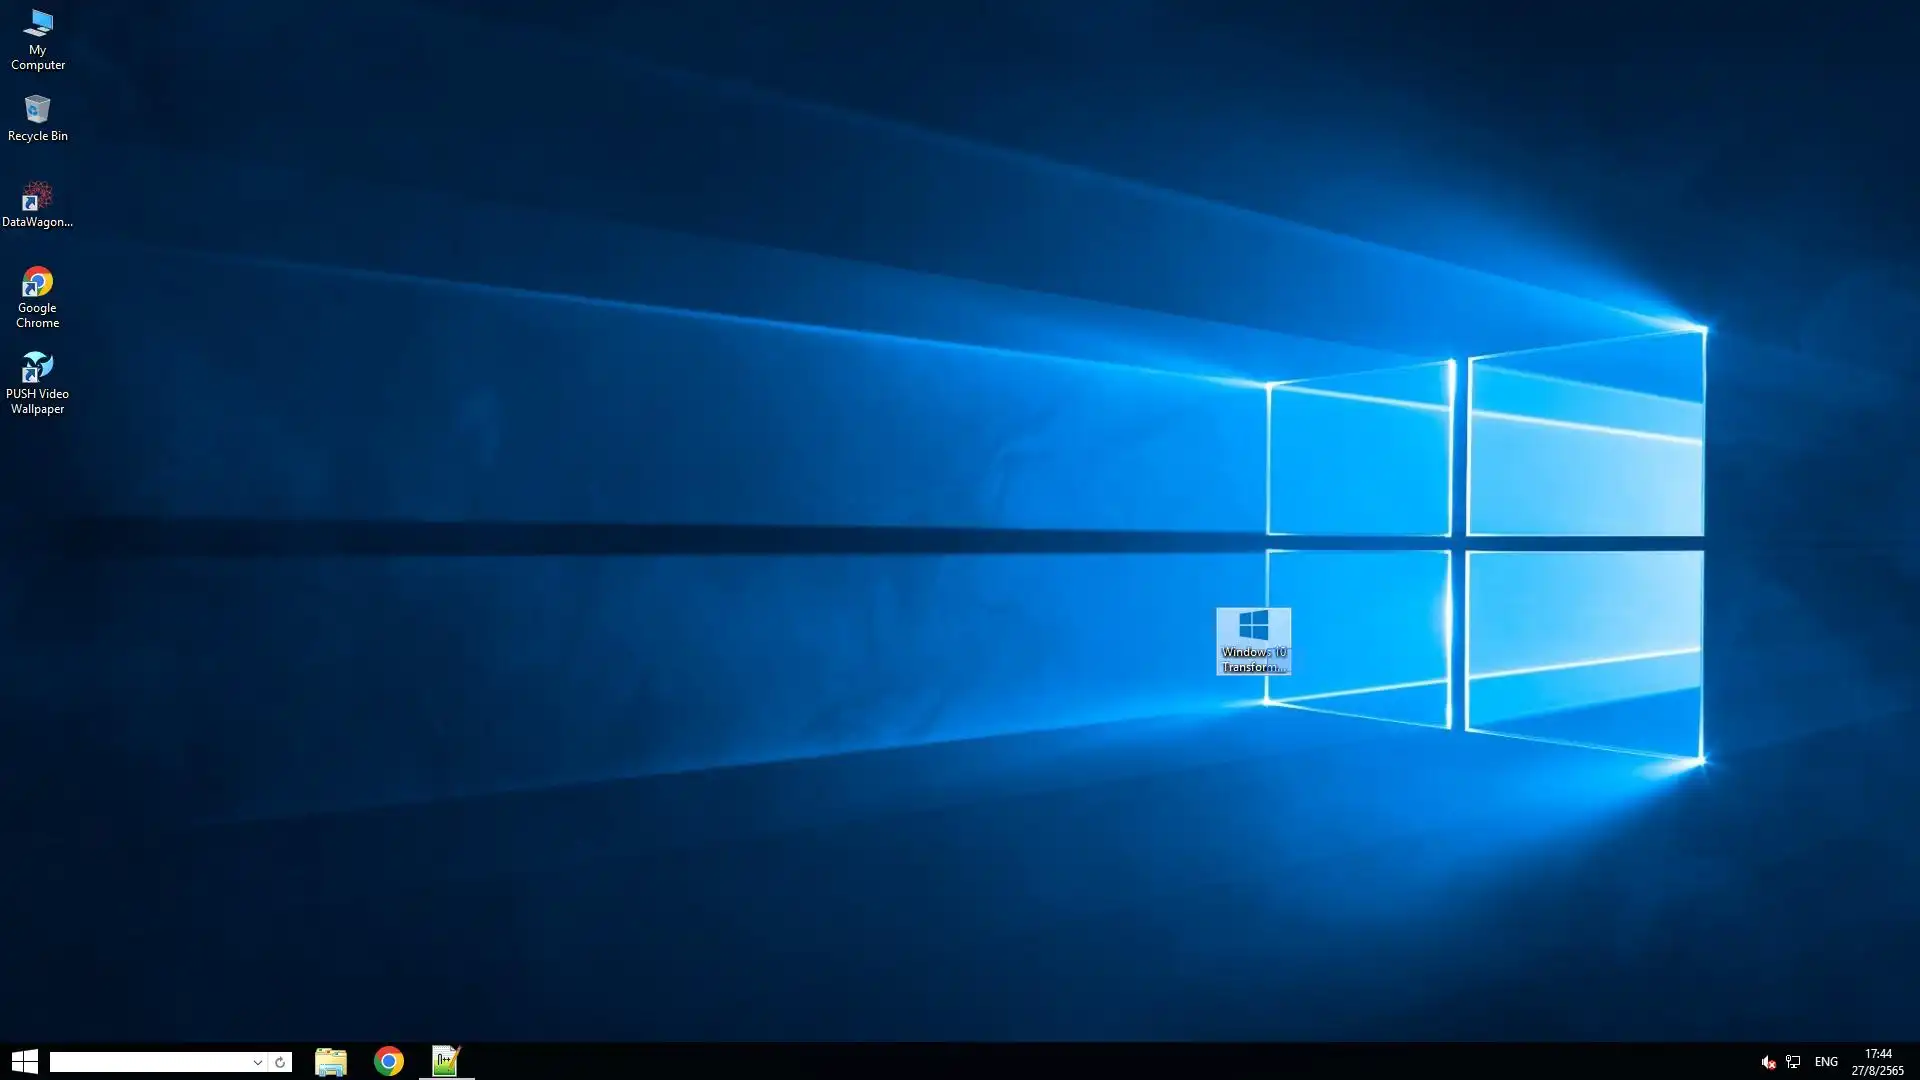Select the Recycle Bin icon
Screen dimensions: 1920x1080
38,109
